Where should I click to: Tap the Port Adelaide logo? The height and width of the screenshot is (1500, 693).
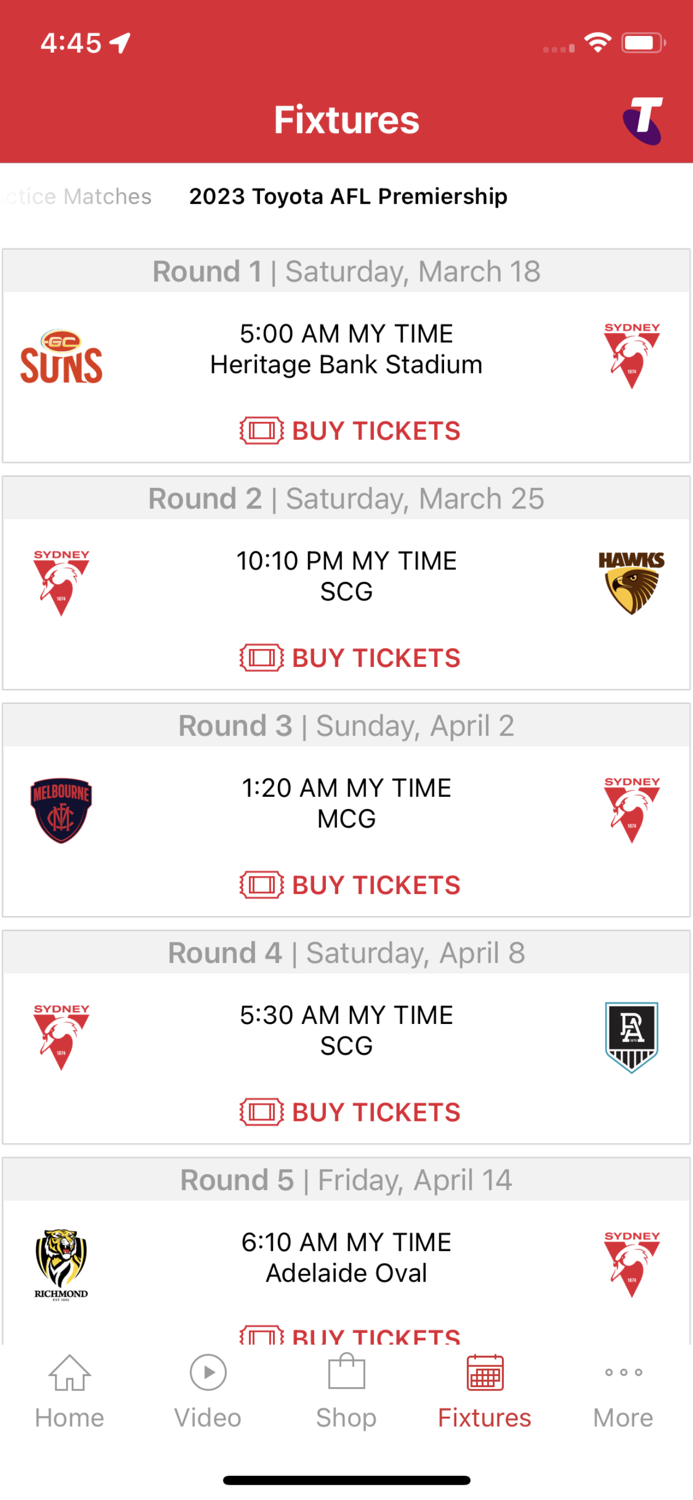pos(631,1036)
